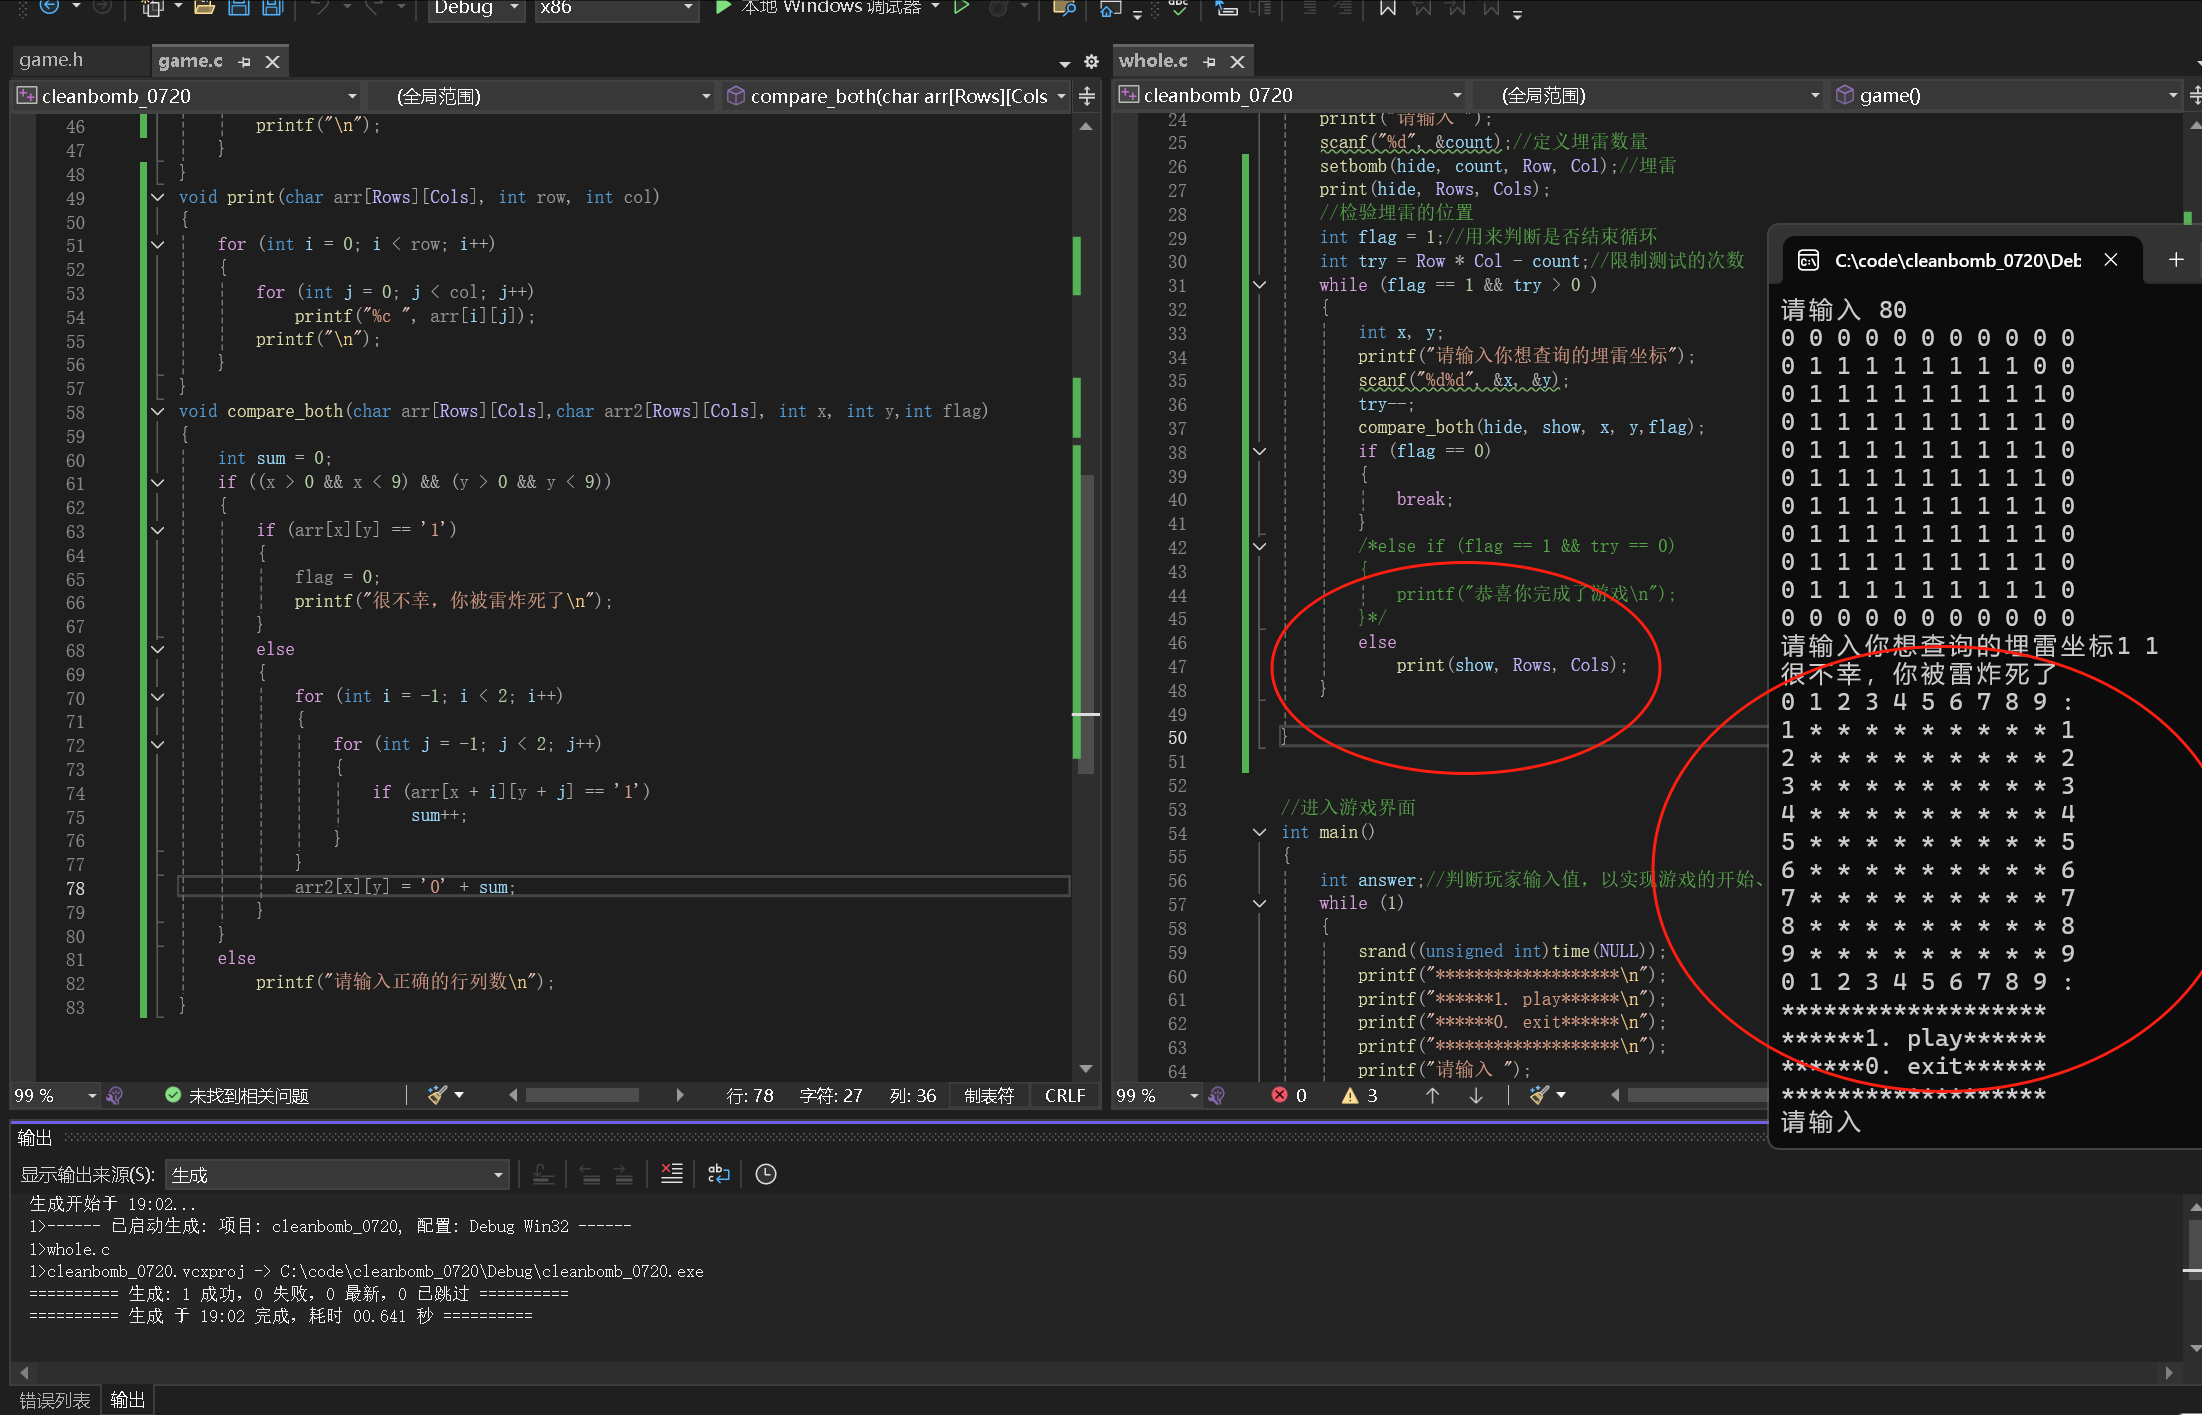Toggle word wrap in output panel
The width and height of the screenshot is (2202, 1415).
pos(719,1174)
